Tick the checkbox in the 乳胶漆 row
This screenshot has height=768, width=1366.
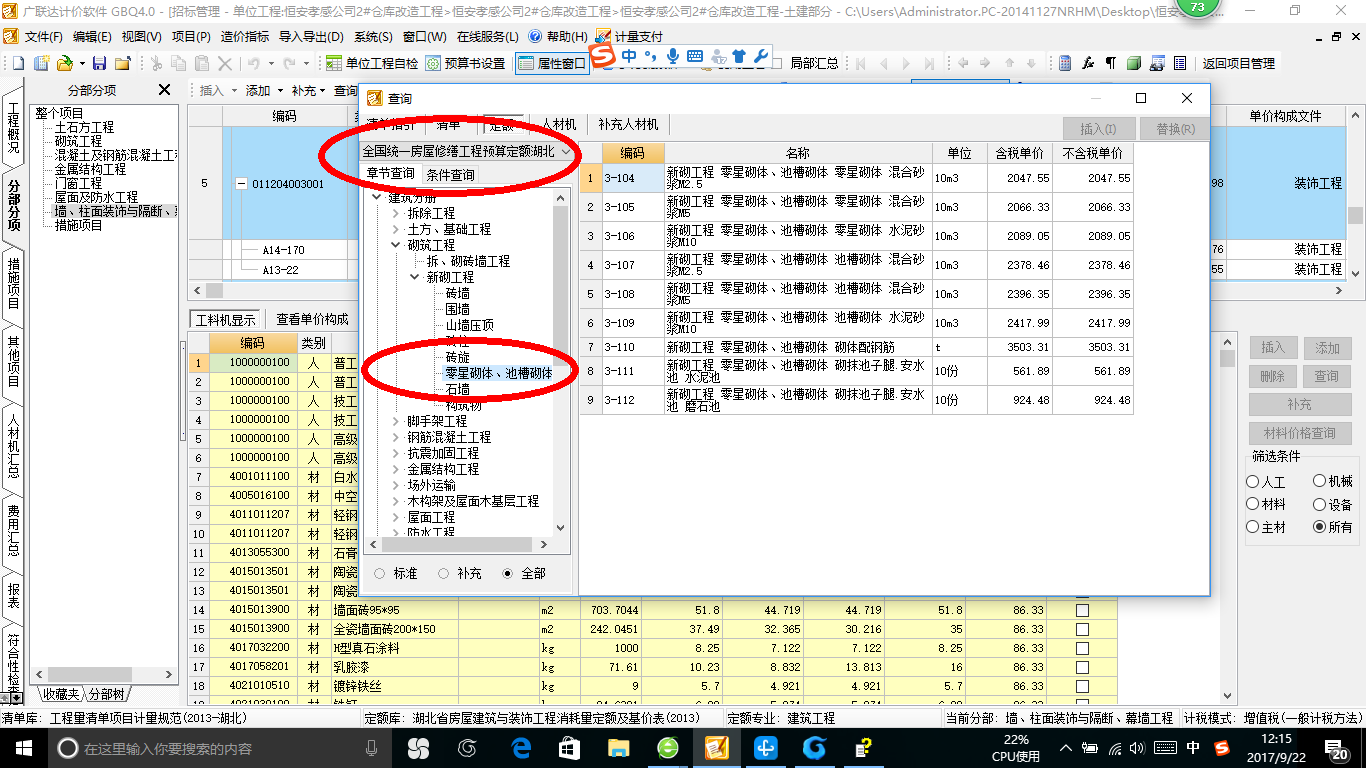coord(1082,667)
